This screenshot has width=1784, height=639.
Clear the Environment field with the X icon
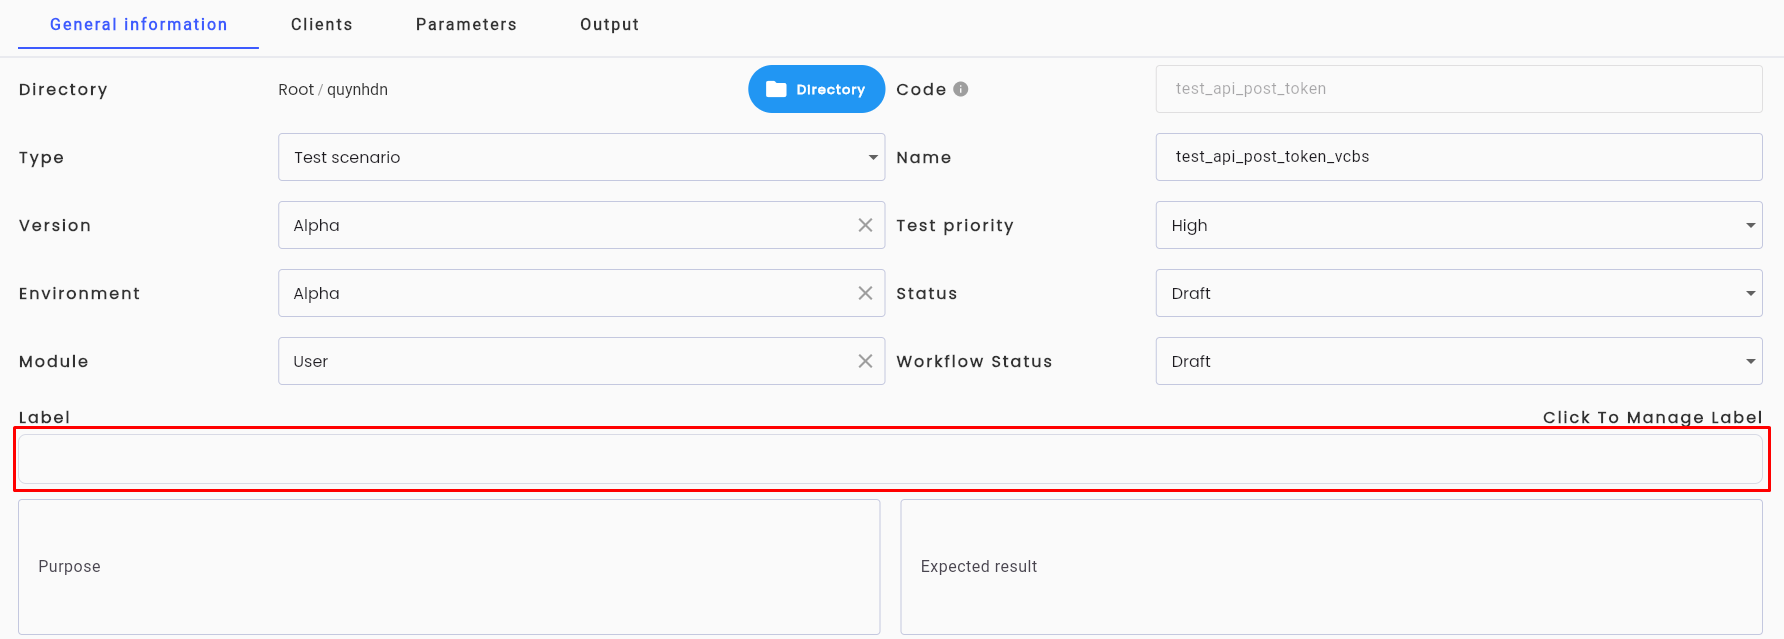coord(865,293)
